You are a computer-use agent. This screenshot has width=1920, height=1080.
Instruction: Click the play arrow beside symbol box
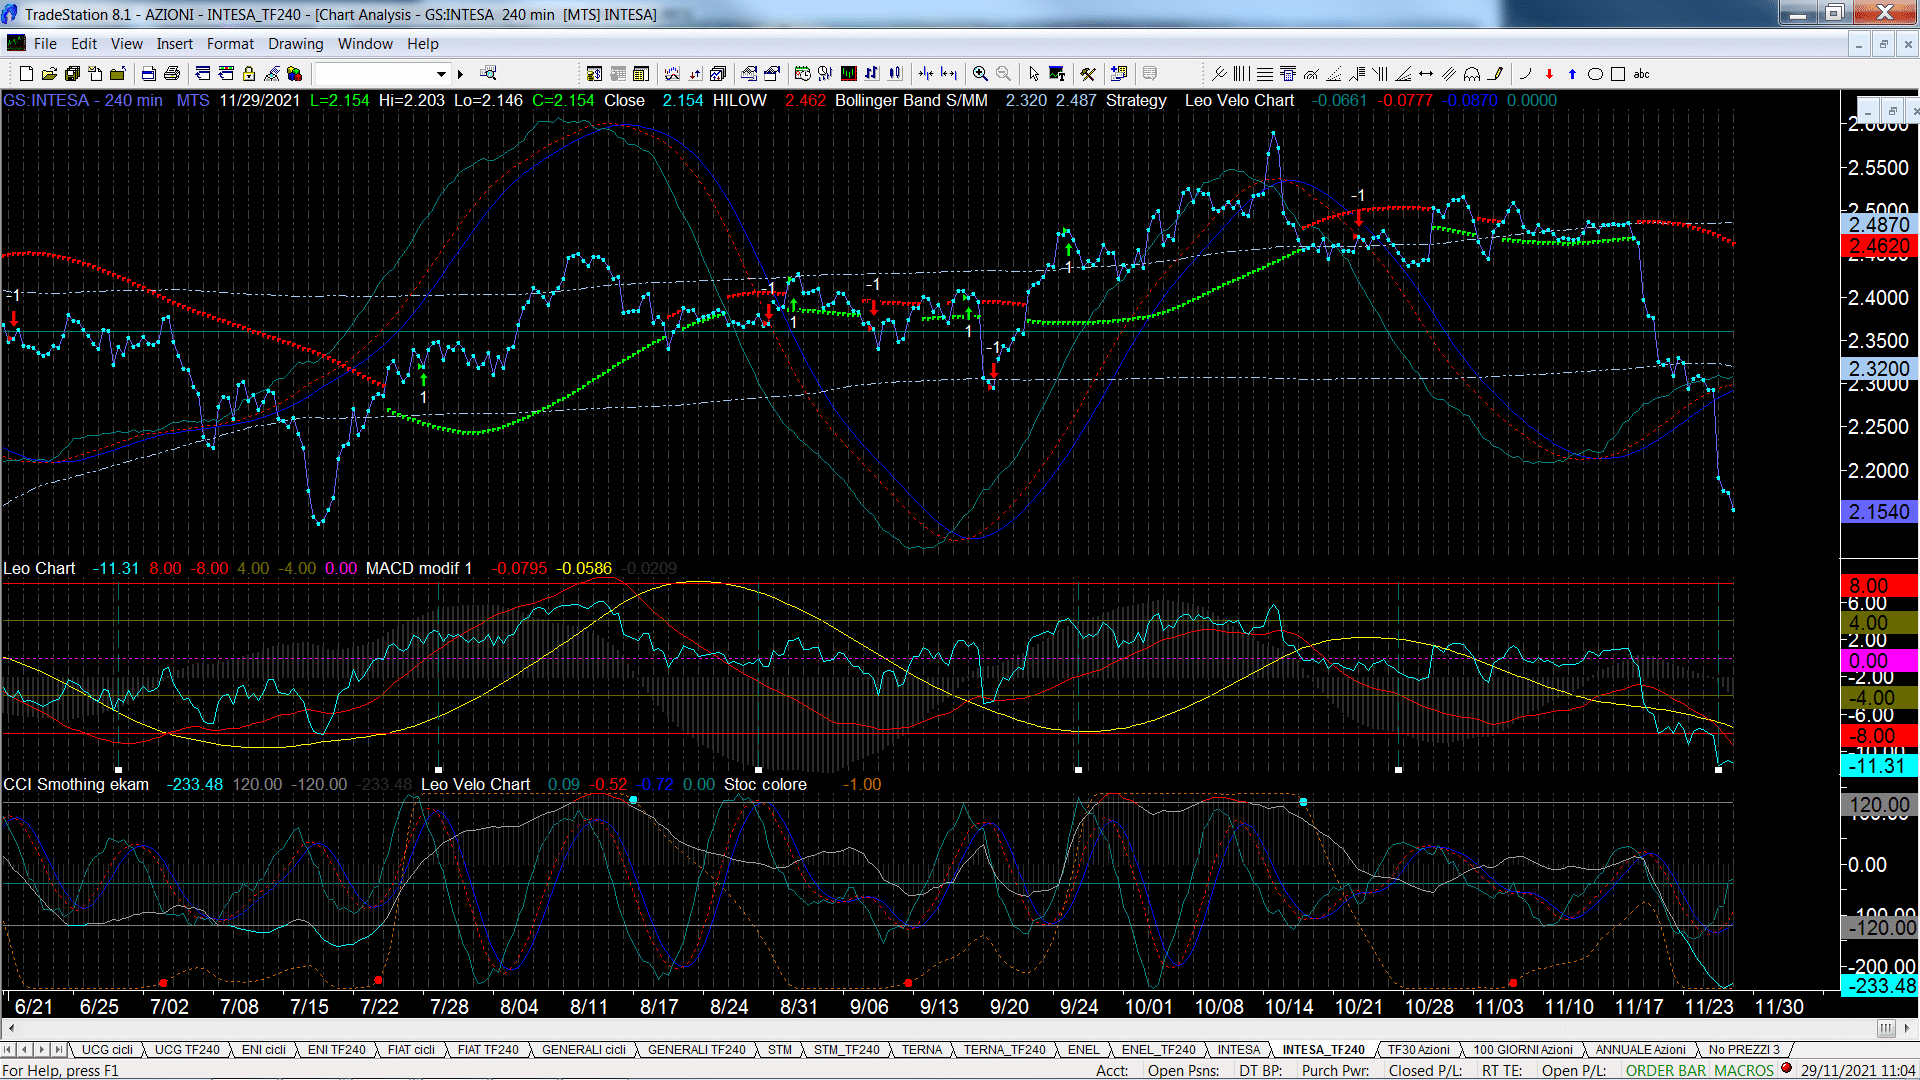(461, 74)
